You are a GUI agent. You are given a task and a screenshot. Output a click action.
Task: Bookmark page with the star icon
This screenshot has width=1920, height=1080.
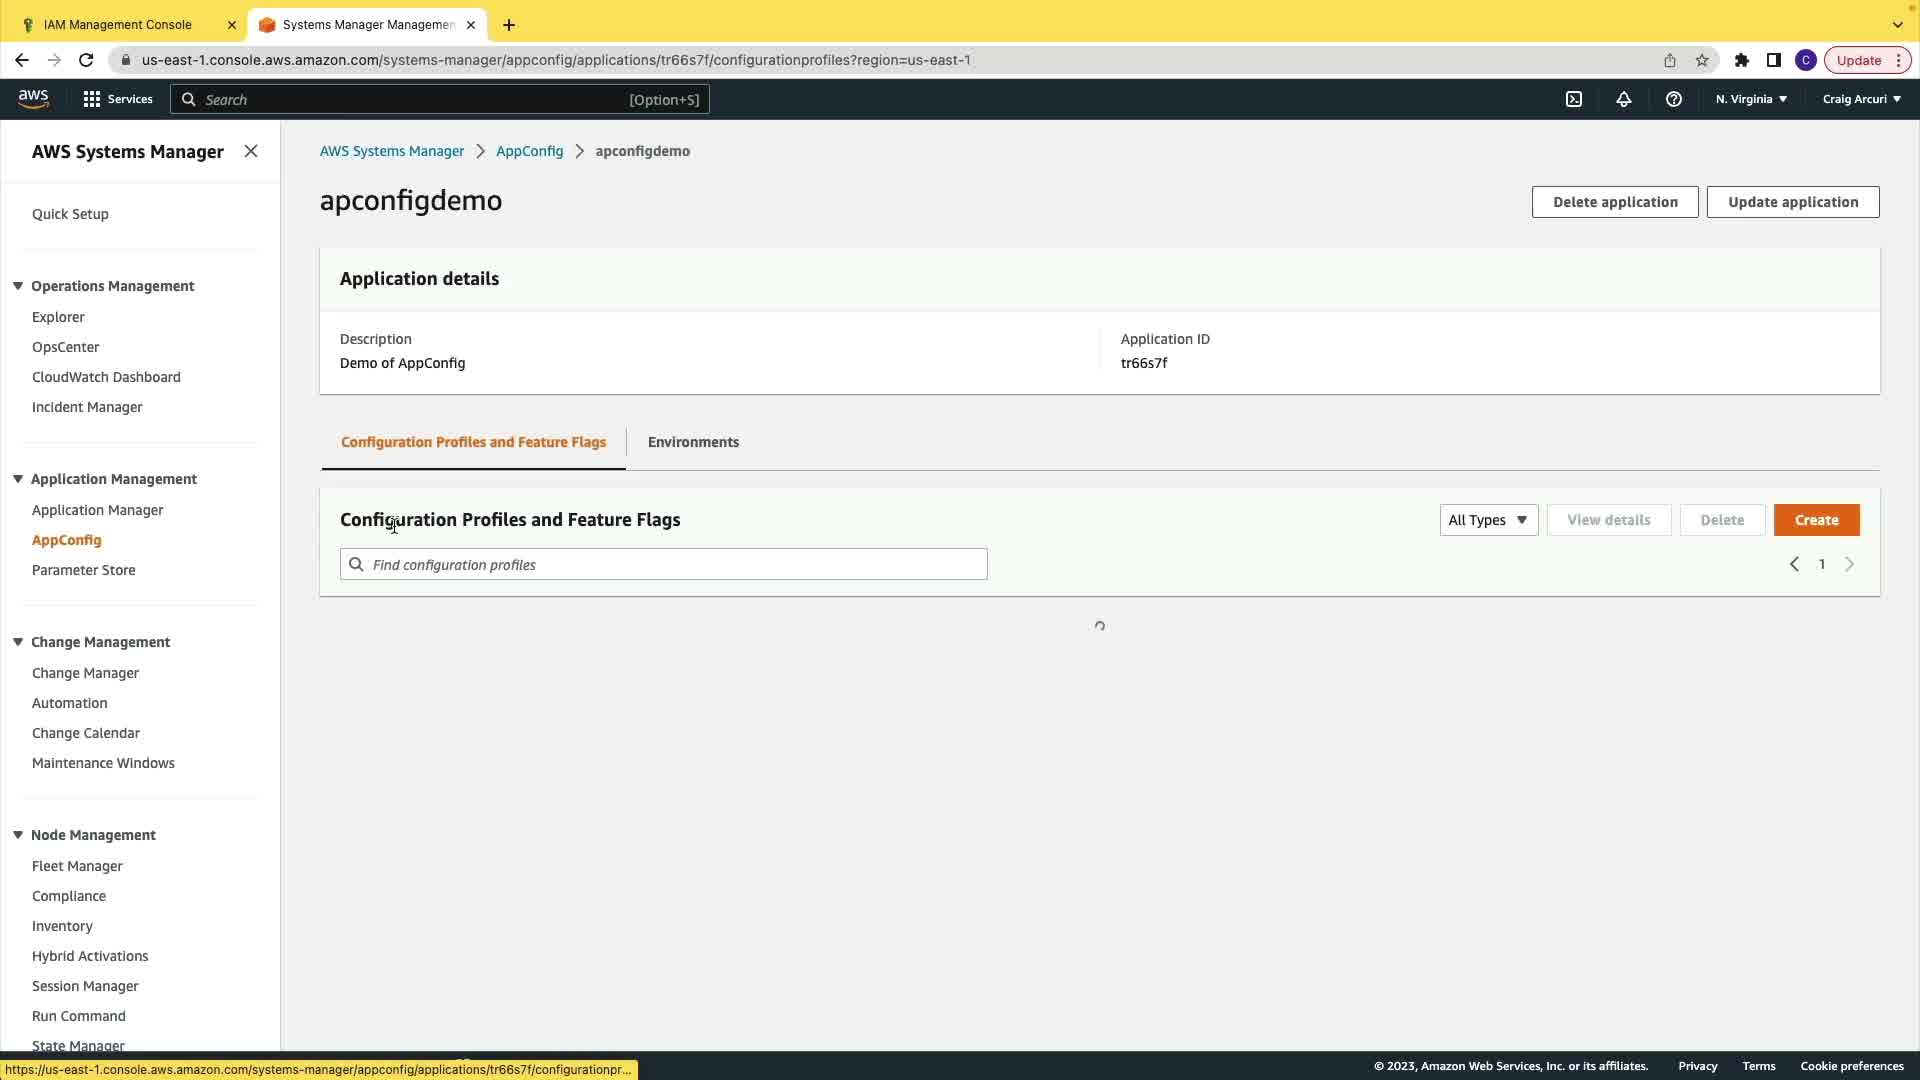tap(1702, 60)
